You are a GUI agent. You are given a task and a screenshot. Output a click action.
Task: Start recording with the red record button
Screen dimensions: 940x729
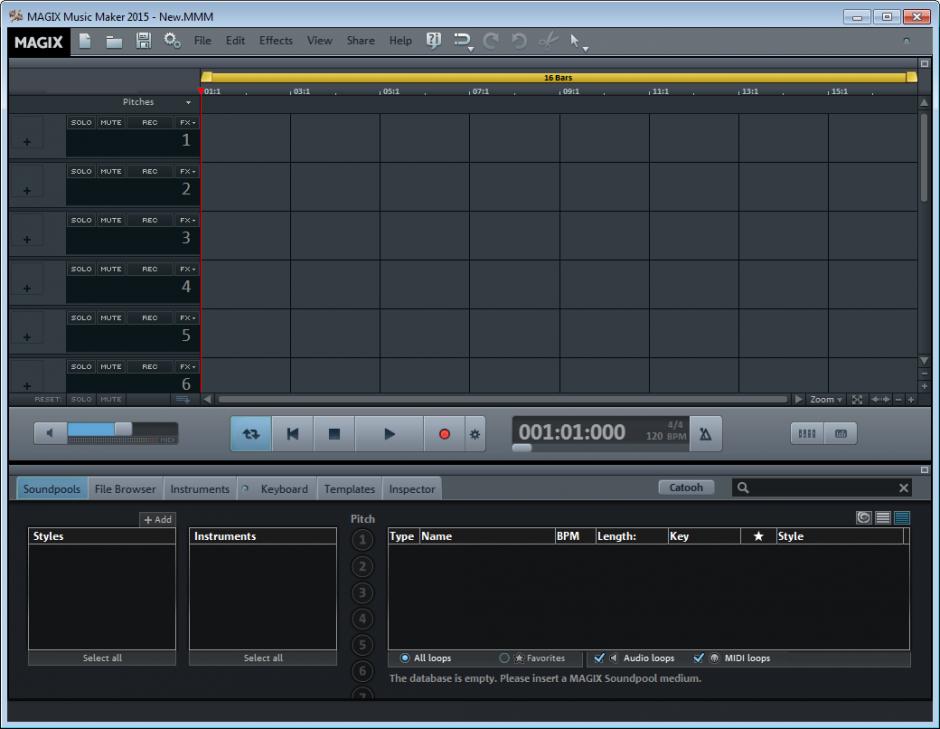(444, 434)
